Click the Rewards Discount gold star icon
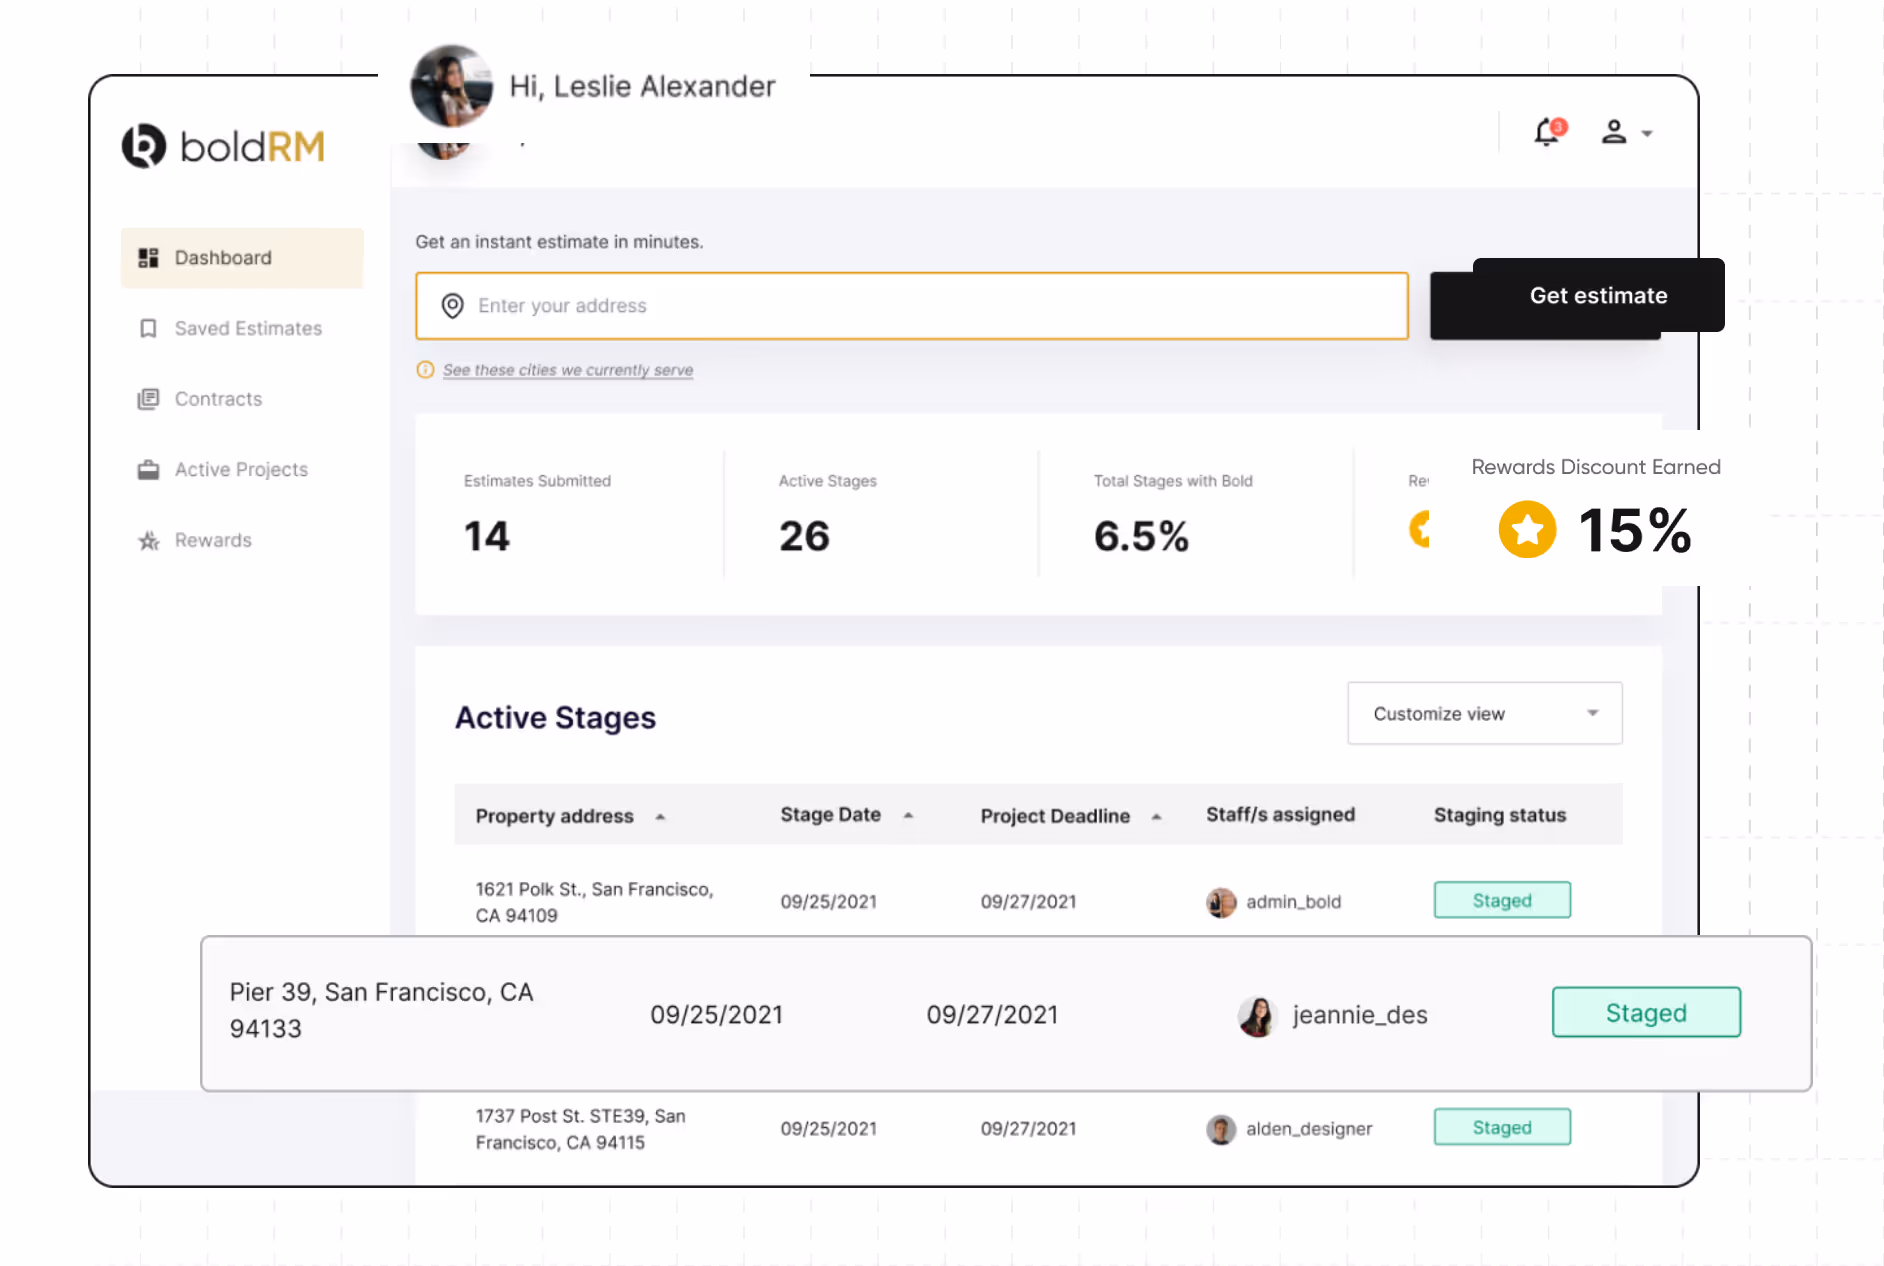This screenshot has height=1266, width=1884. [x=1527, y=529]
